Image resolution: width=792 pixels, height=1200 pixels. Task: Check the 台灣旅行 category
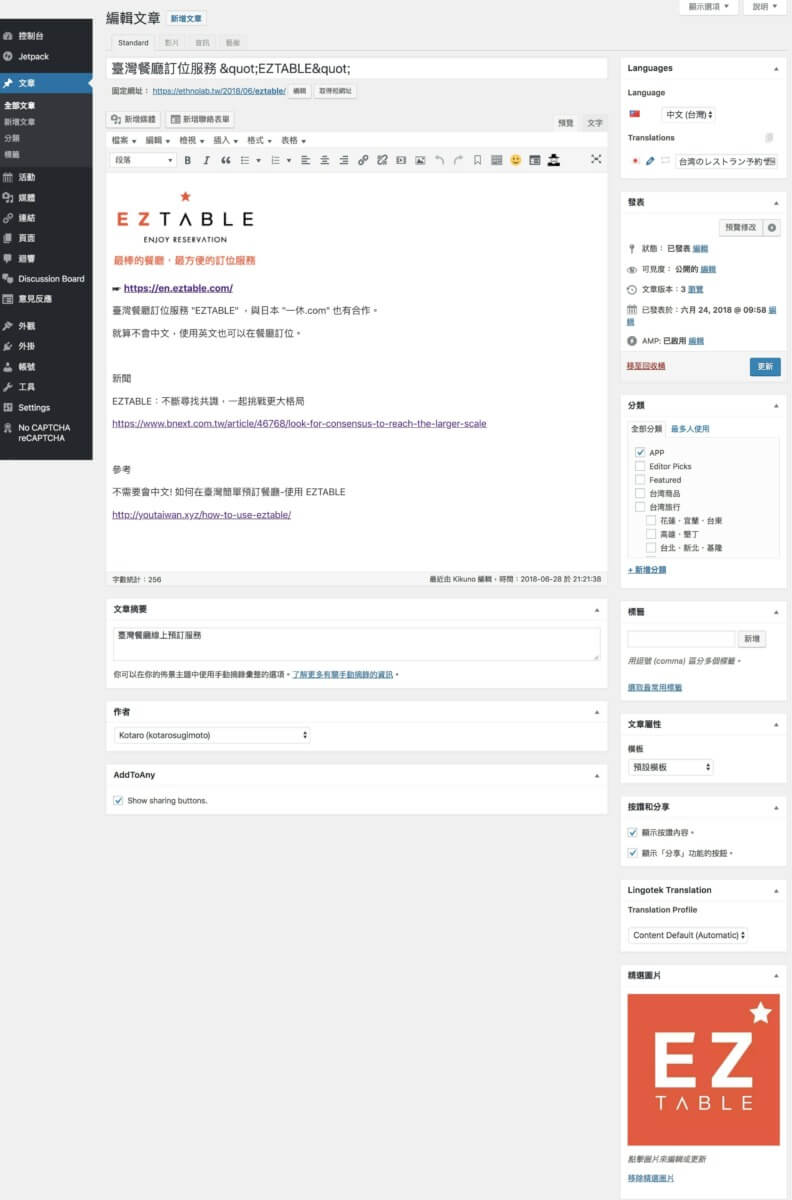click(x=640, y=507)
